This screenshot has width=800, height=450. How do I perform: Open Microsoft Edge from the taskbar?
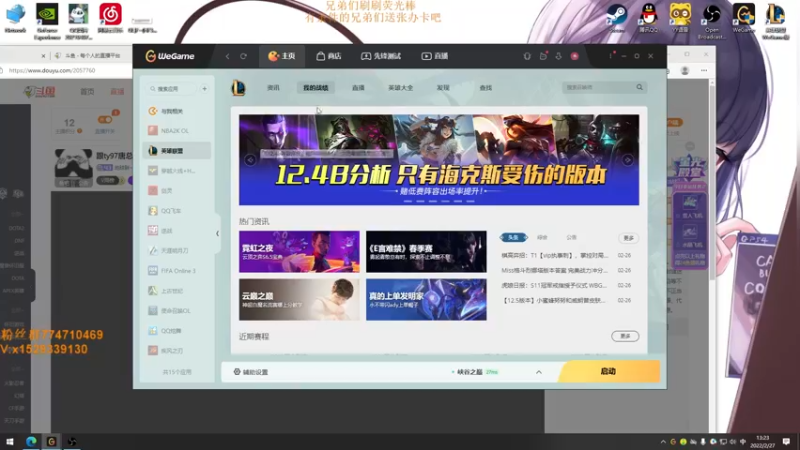31,441
